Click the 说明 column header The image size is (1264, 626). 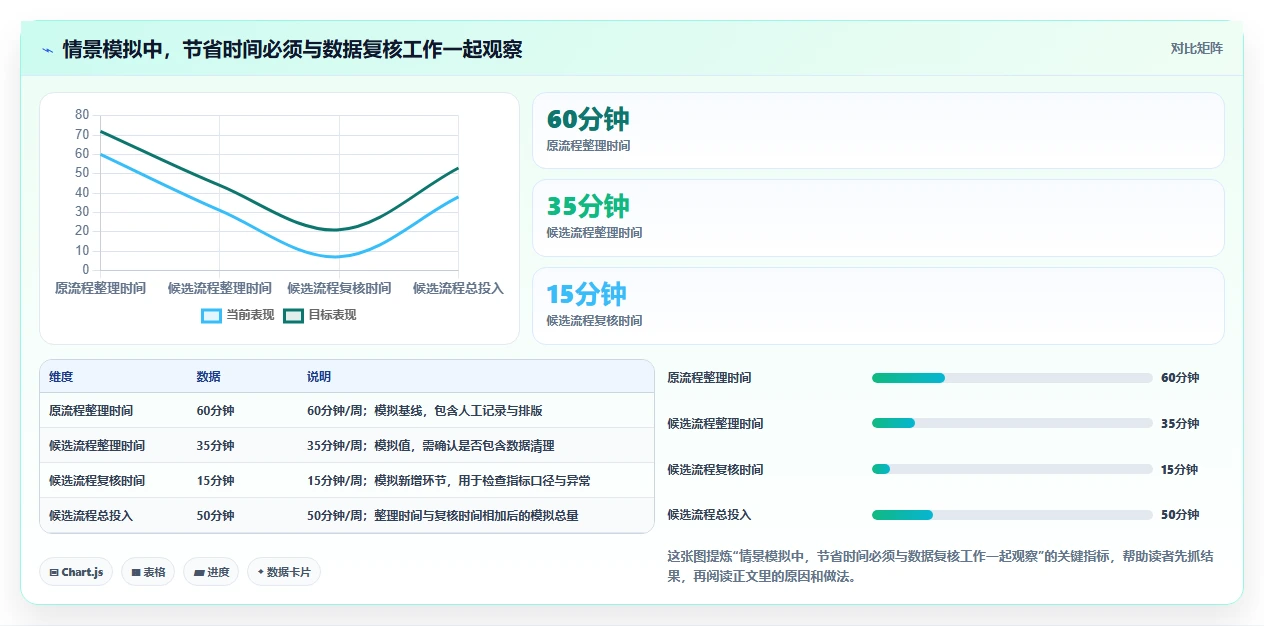click(319, 377)
